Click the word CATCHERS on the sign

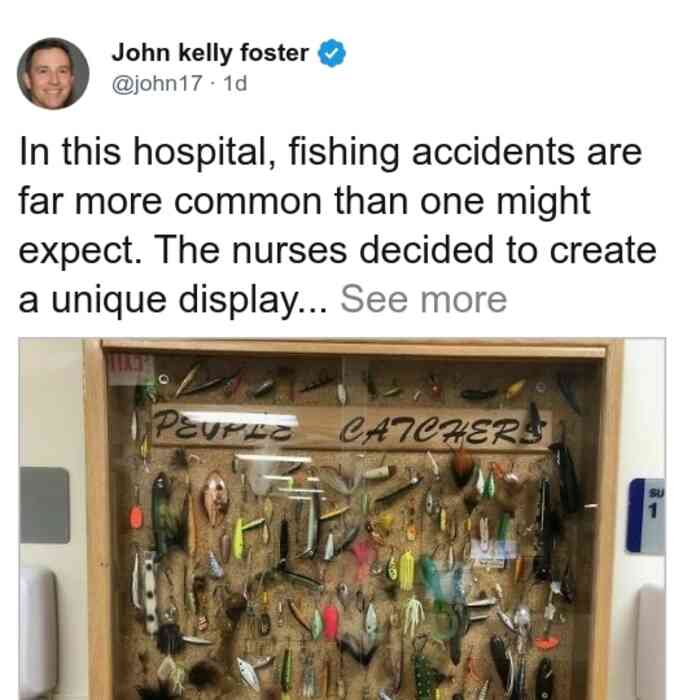coord(442,430)
